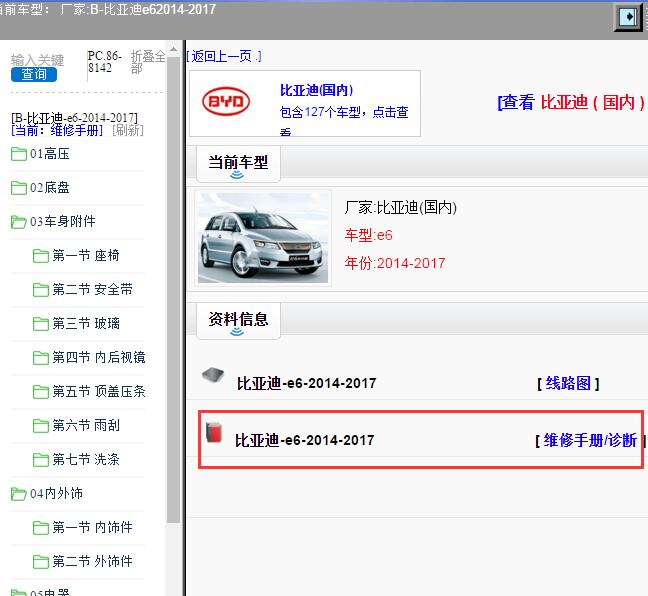The image size is (648, 596).
Task: Click the 年份:2014-2017 text
Action: coord(395,263)
